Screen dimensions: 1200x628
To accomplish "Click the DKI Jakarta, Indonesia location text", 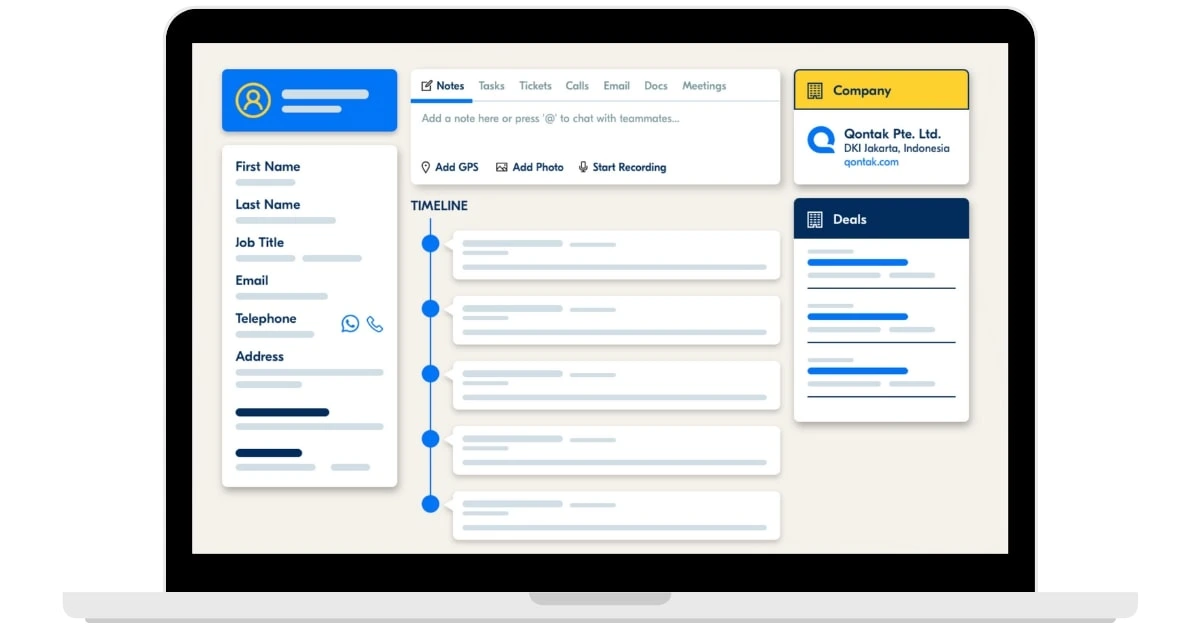I will [x=897, y=148].
